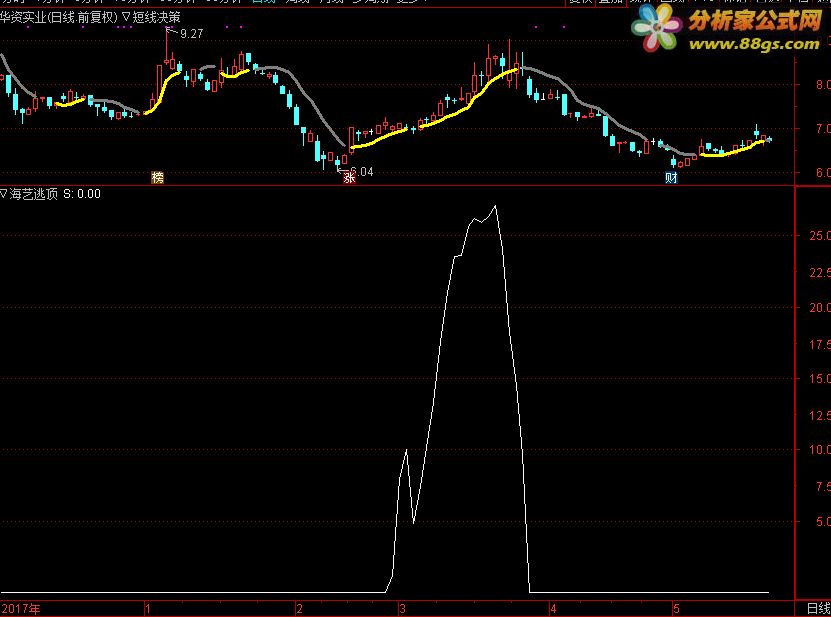Click the 财 event marker icon

pos(671,178)
